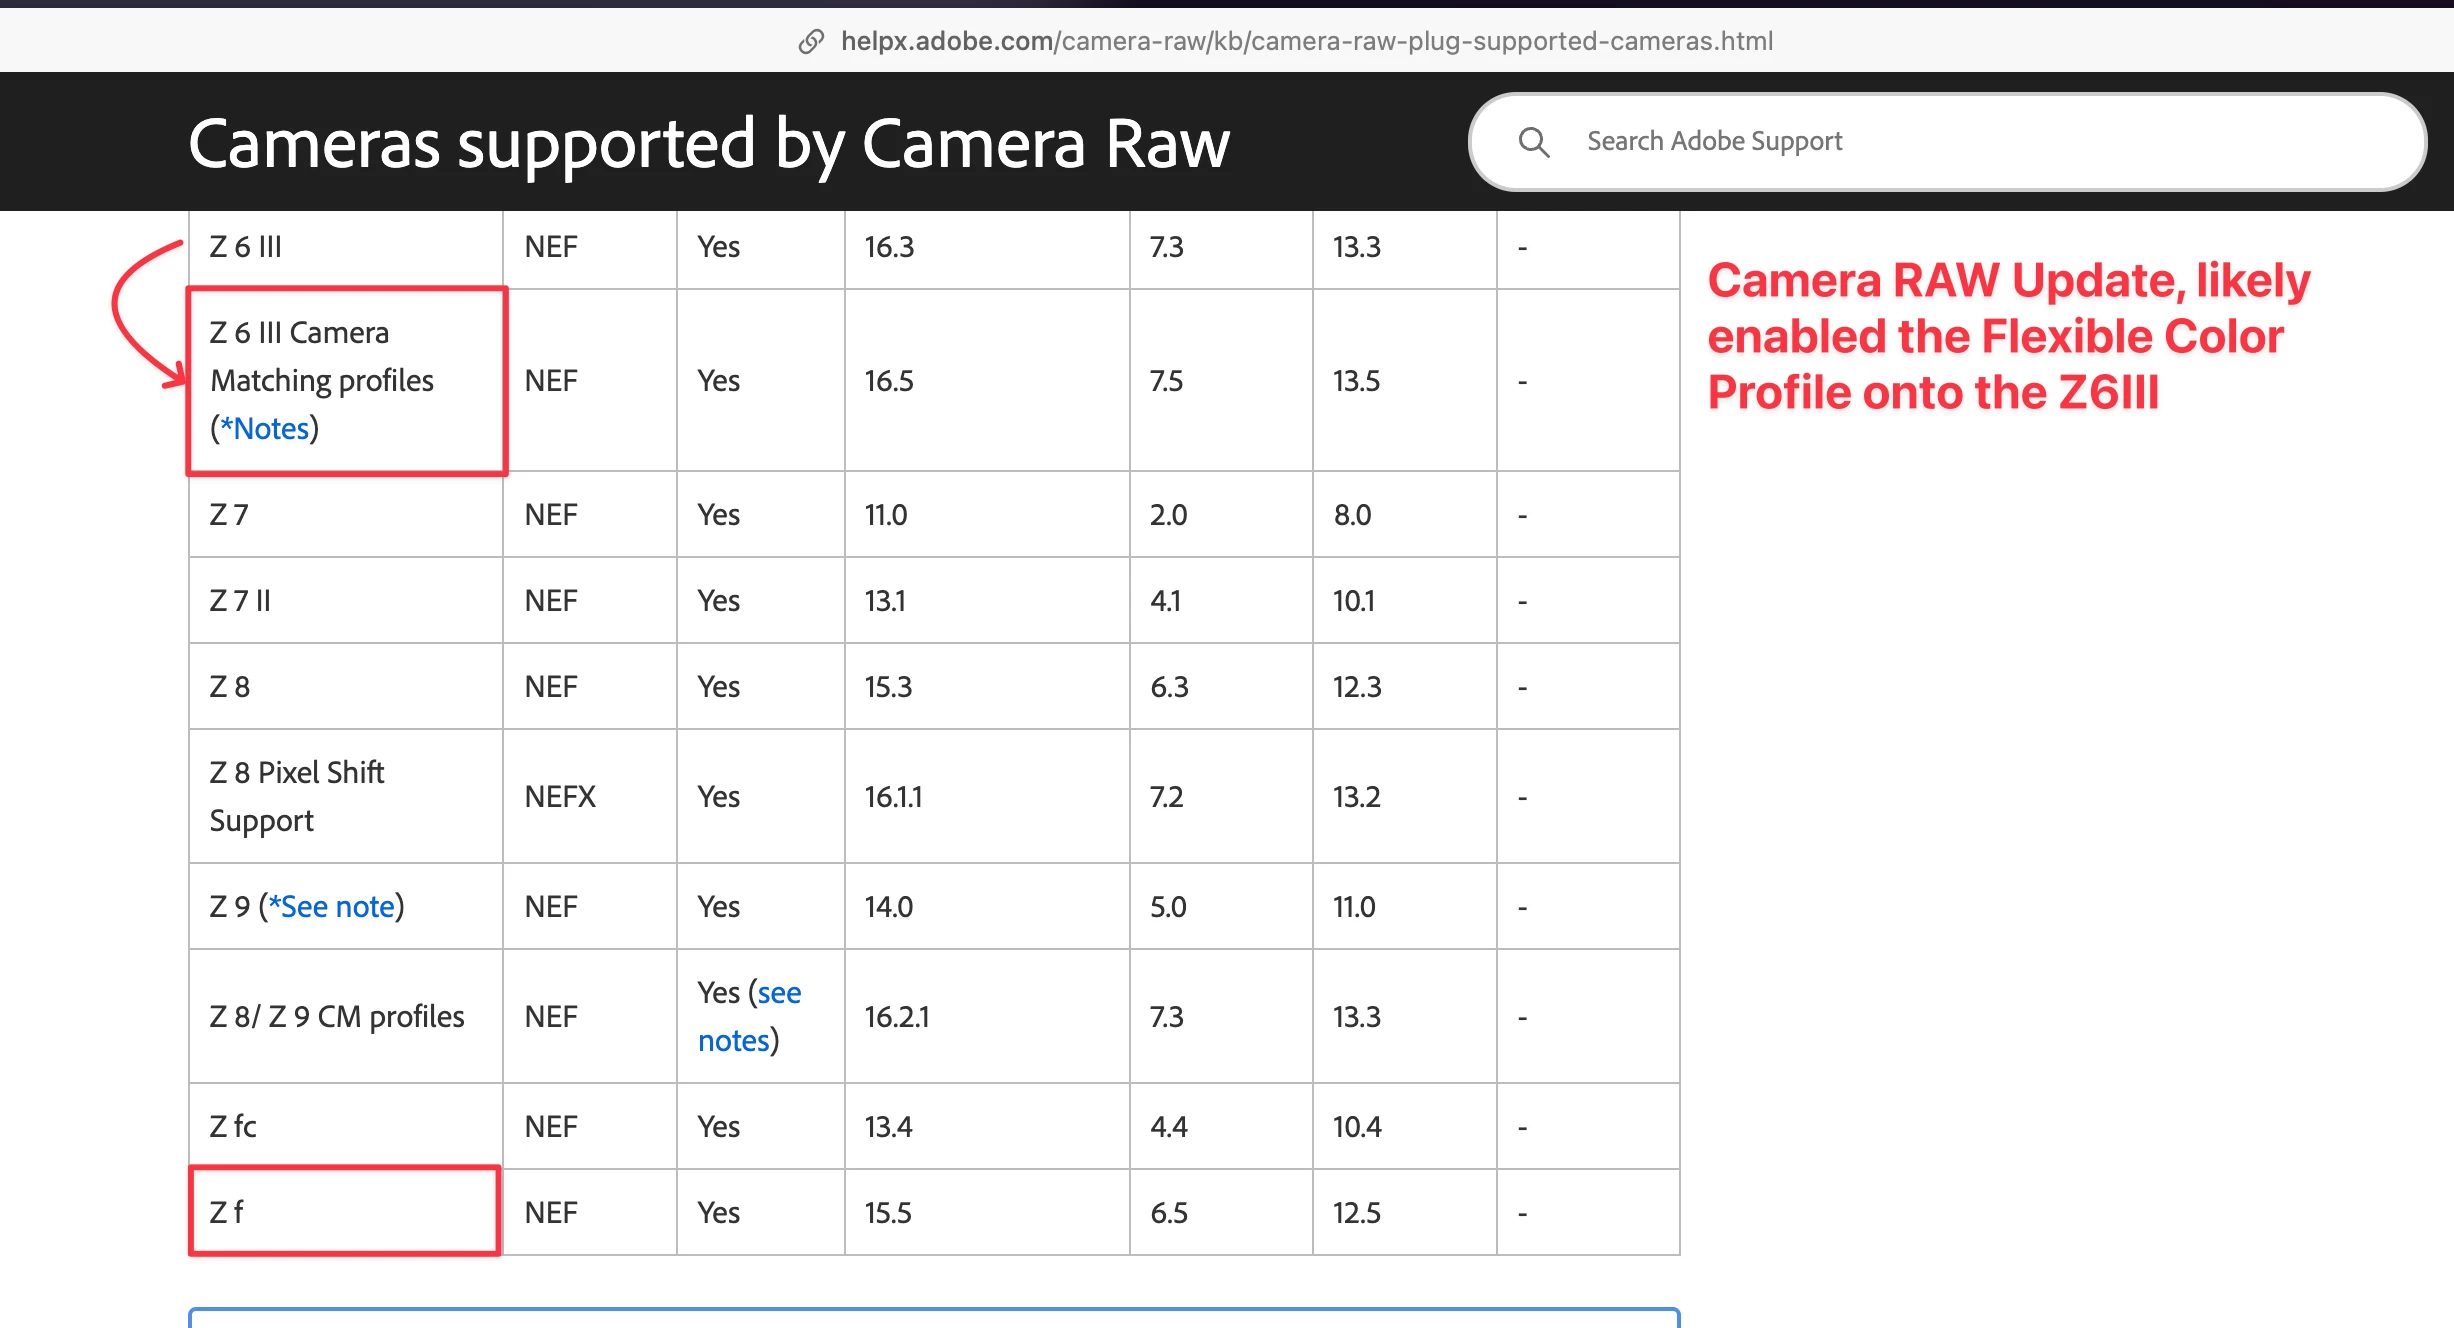Click the magnifying glass search icon

1533,142
